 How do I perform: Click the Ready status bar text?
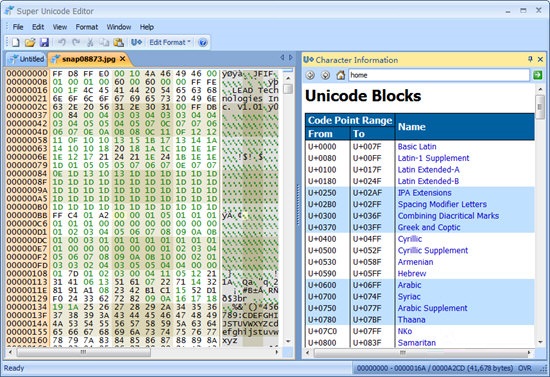tap(14, 368)
